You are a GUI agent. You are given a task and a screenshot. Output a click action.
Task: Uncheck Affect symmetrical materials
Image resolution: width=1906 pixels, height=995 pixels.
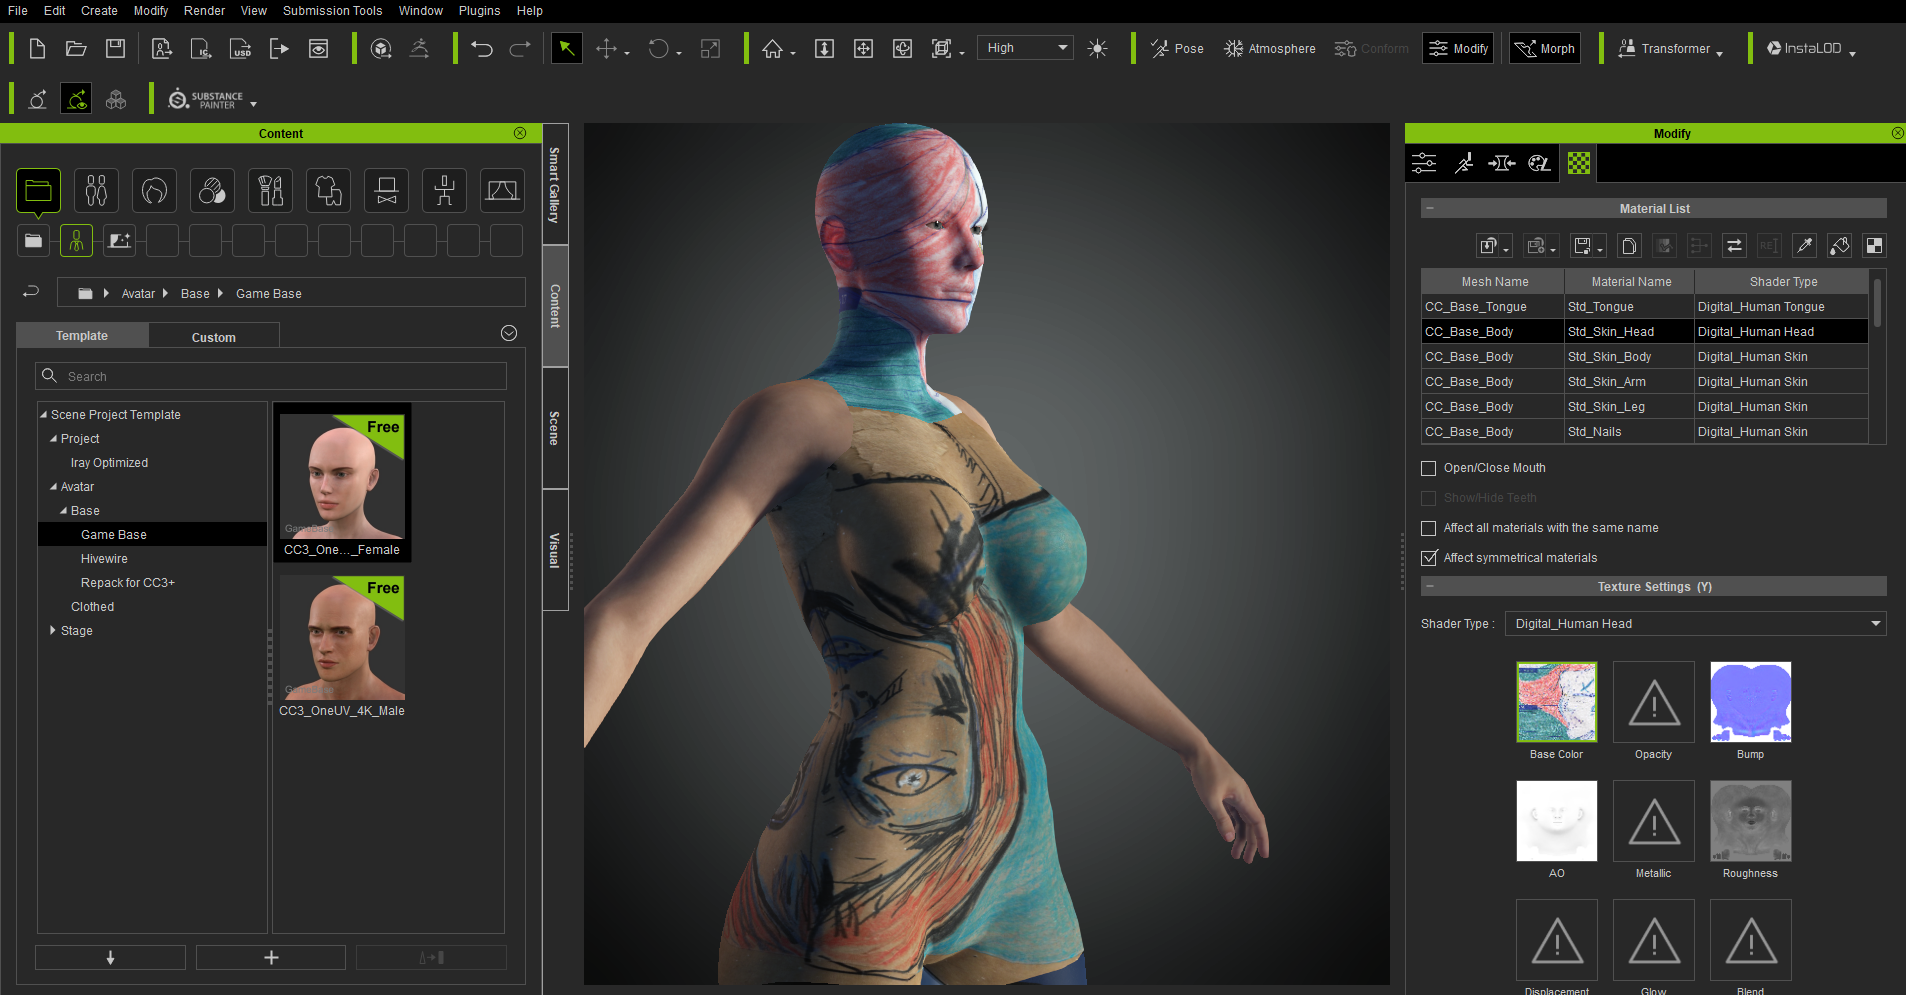point(1429,558)
